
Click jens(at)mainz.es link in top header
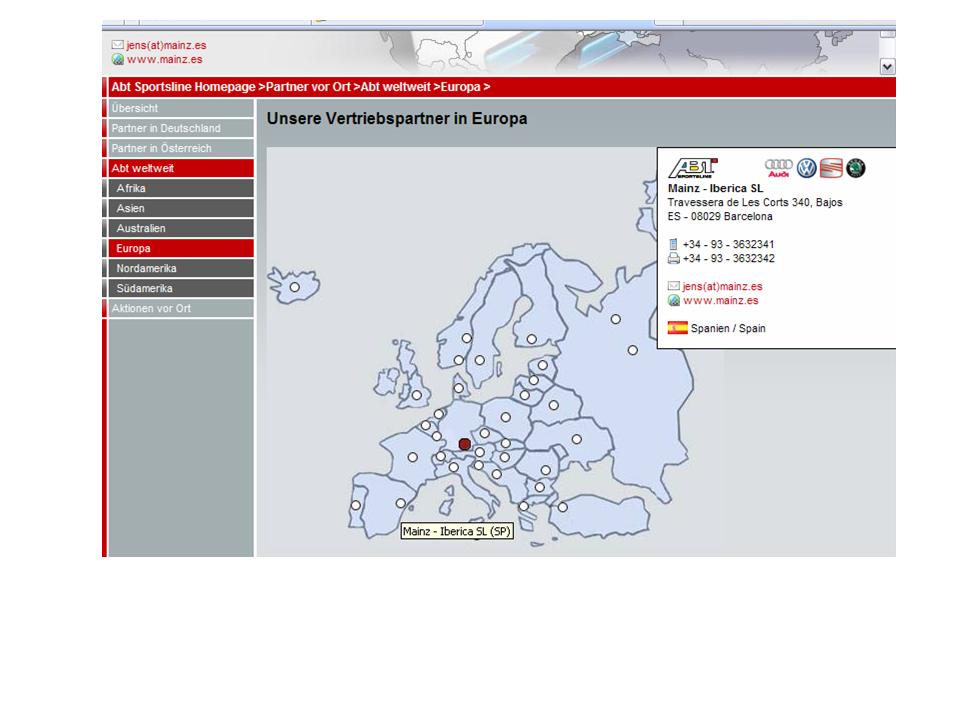(167, 45)
